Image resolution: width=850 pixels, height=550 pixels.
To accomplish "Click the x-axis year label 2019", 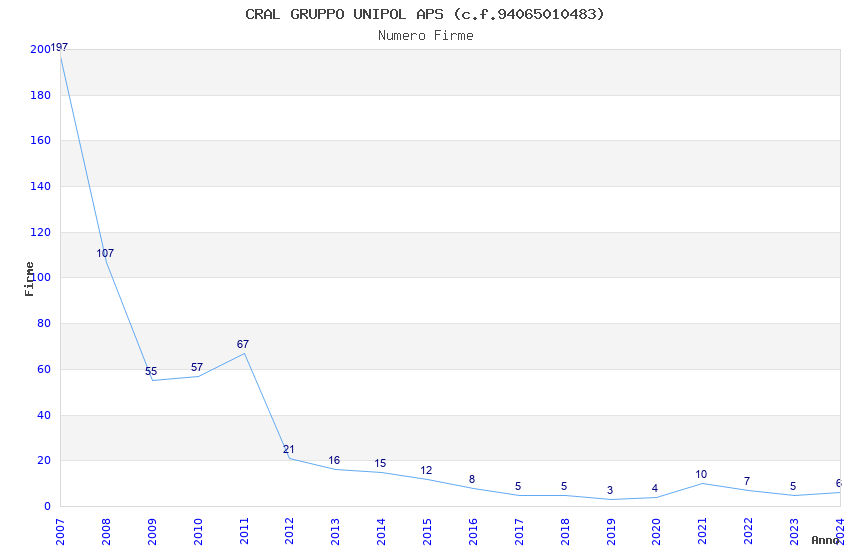I will 611,532.
